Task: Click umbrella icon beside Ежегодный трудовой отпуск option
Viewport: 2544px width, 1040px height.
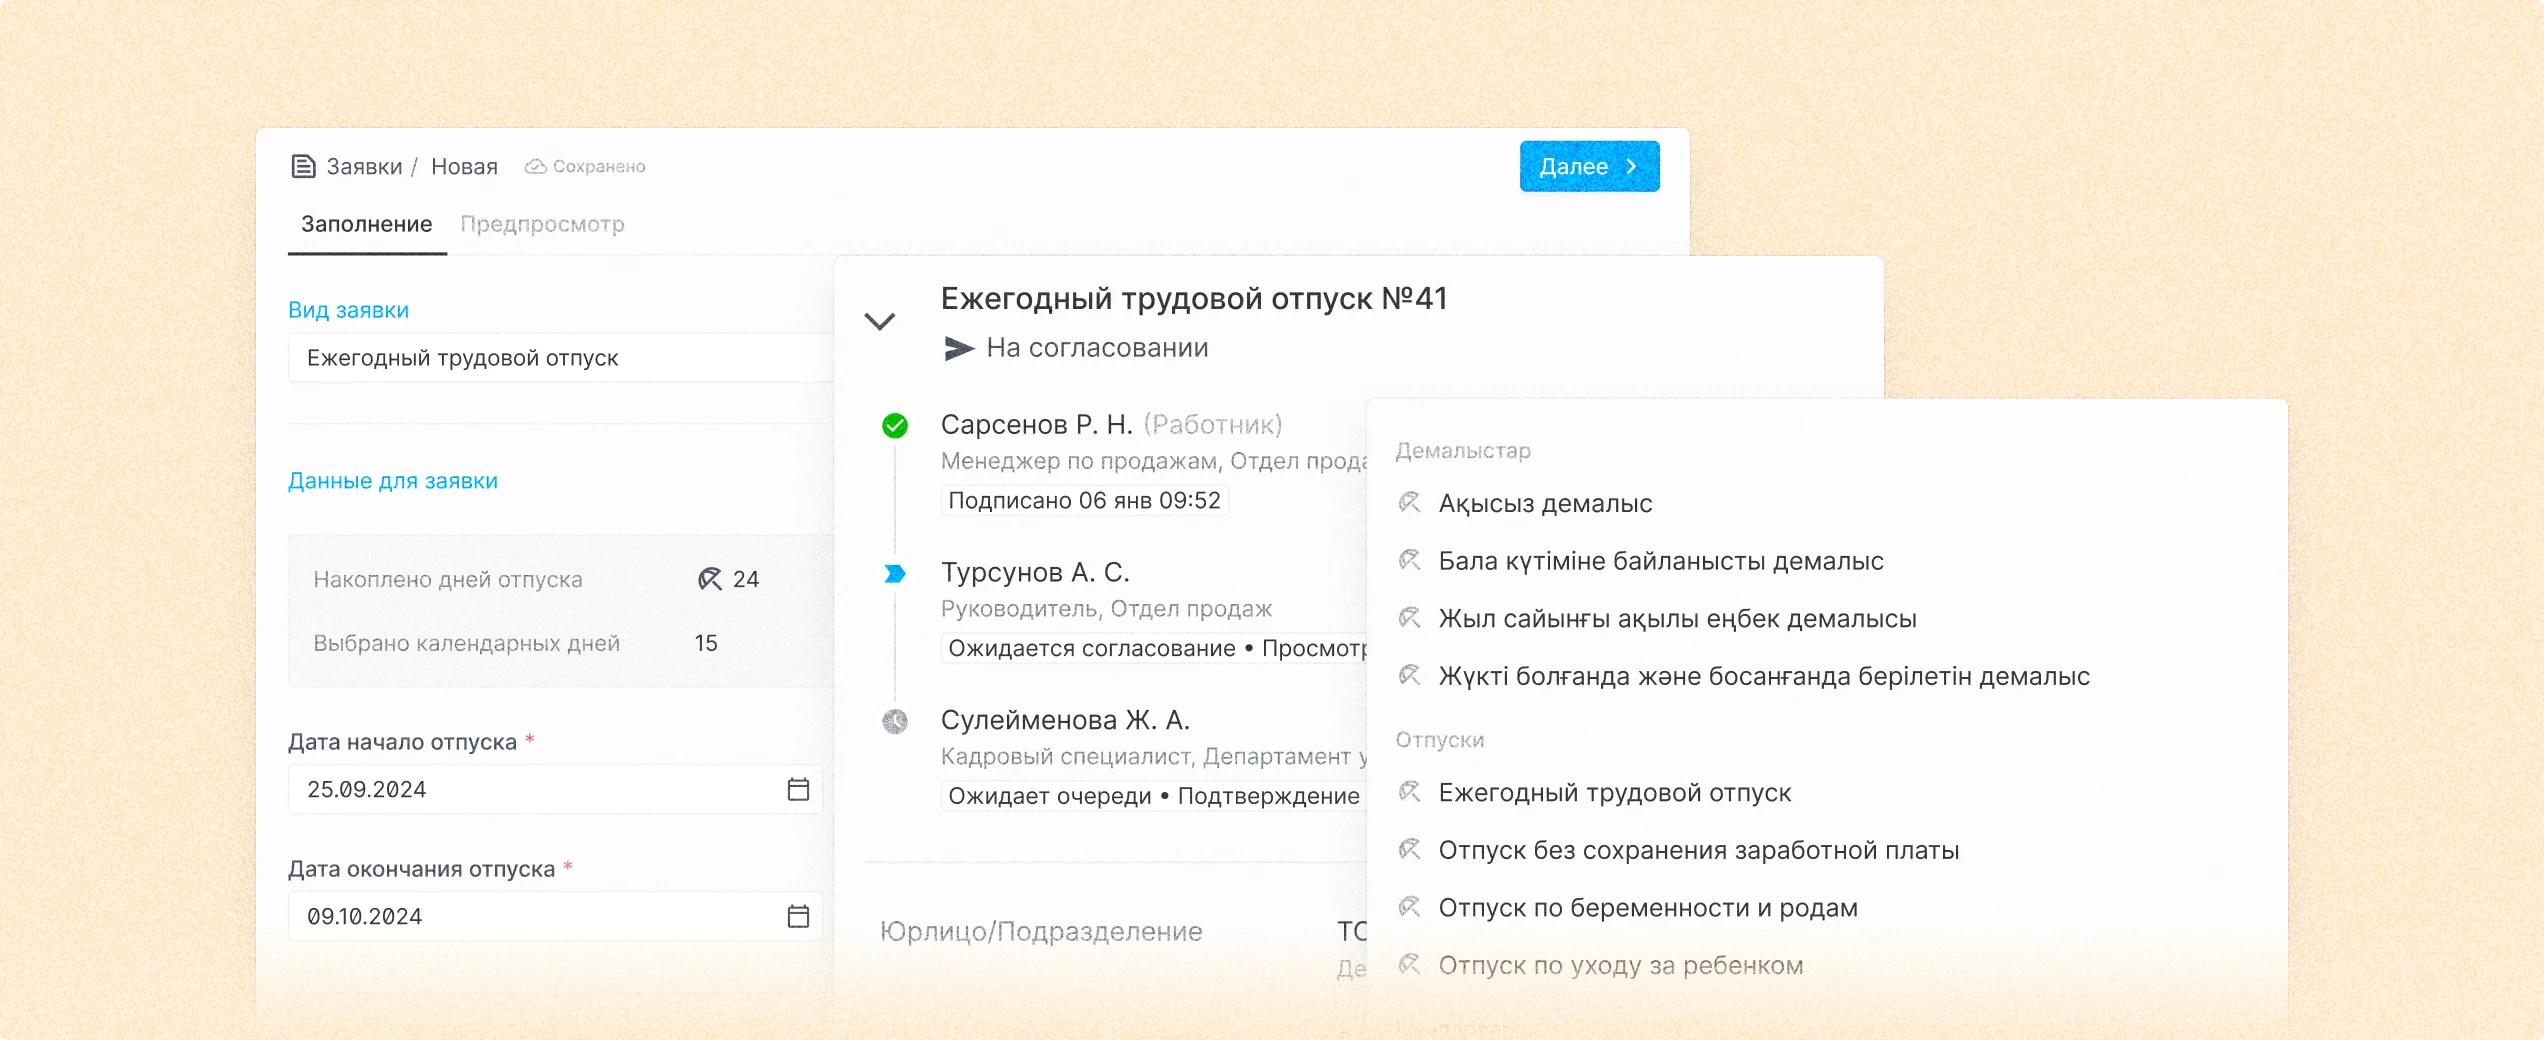Action: tap(1410, 792)
